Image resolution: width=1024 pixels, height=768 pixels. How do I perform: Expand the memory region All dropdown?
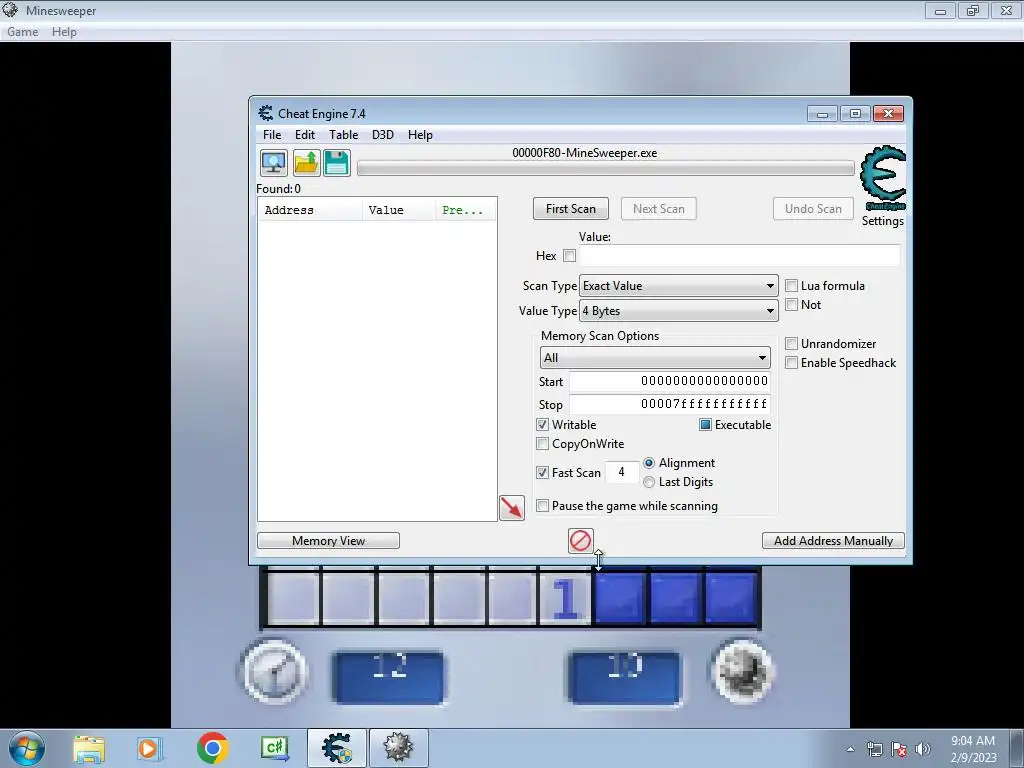pos(655,358)
